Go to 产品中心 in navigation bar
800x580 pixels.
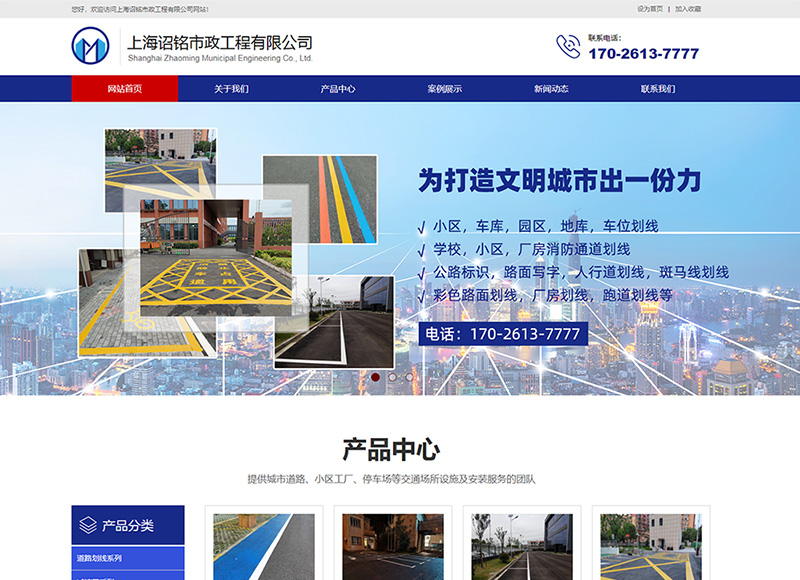(338, 89)
